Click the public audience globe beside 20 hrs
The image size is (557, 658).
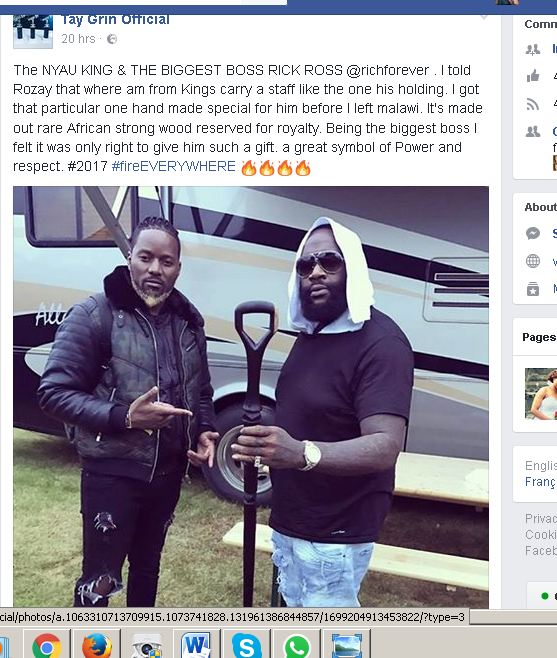[112, 39]
